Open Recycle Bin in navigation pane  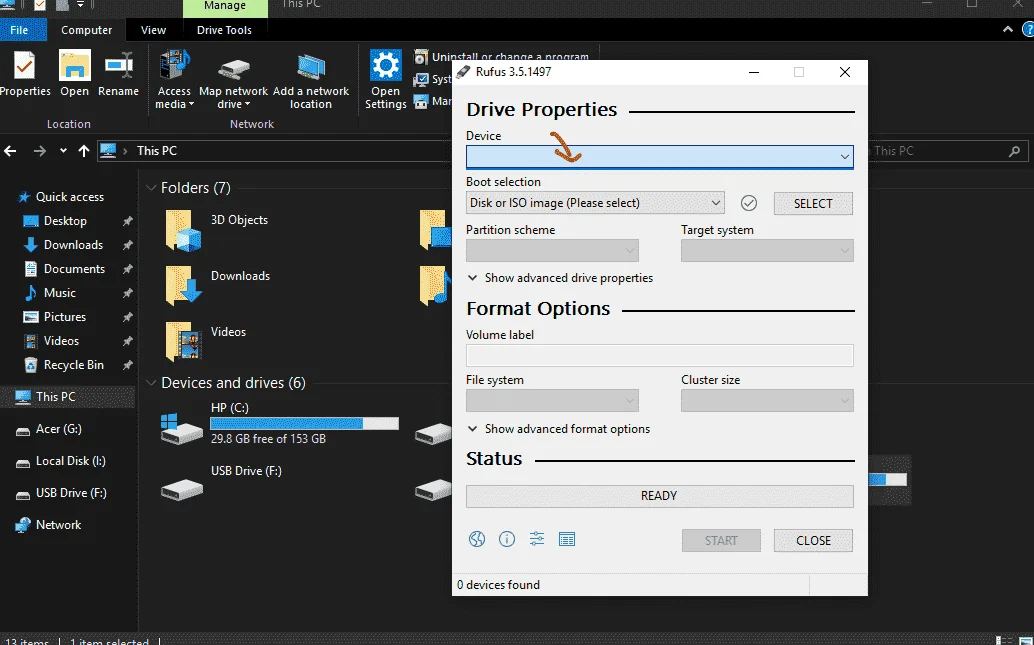coord(63,365)
